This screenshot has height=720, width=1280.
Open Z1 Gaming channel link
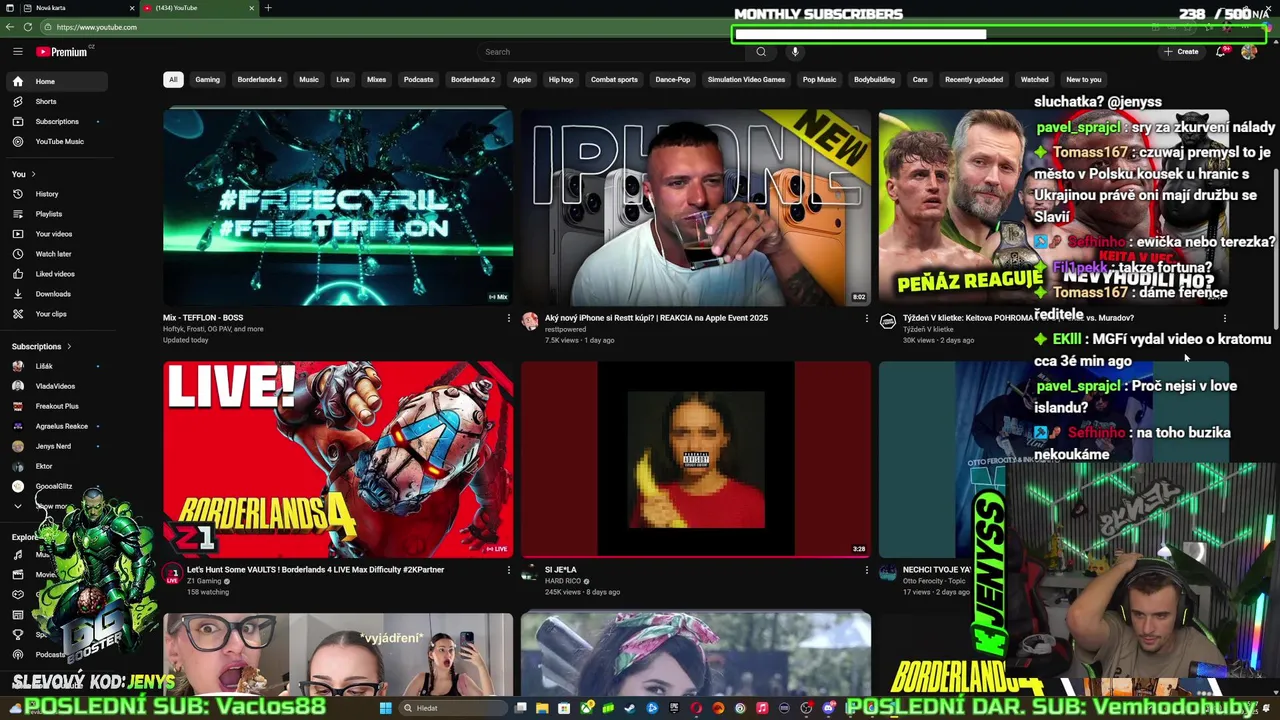click(x=204, y=581)
